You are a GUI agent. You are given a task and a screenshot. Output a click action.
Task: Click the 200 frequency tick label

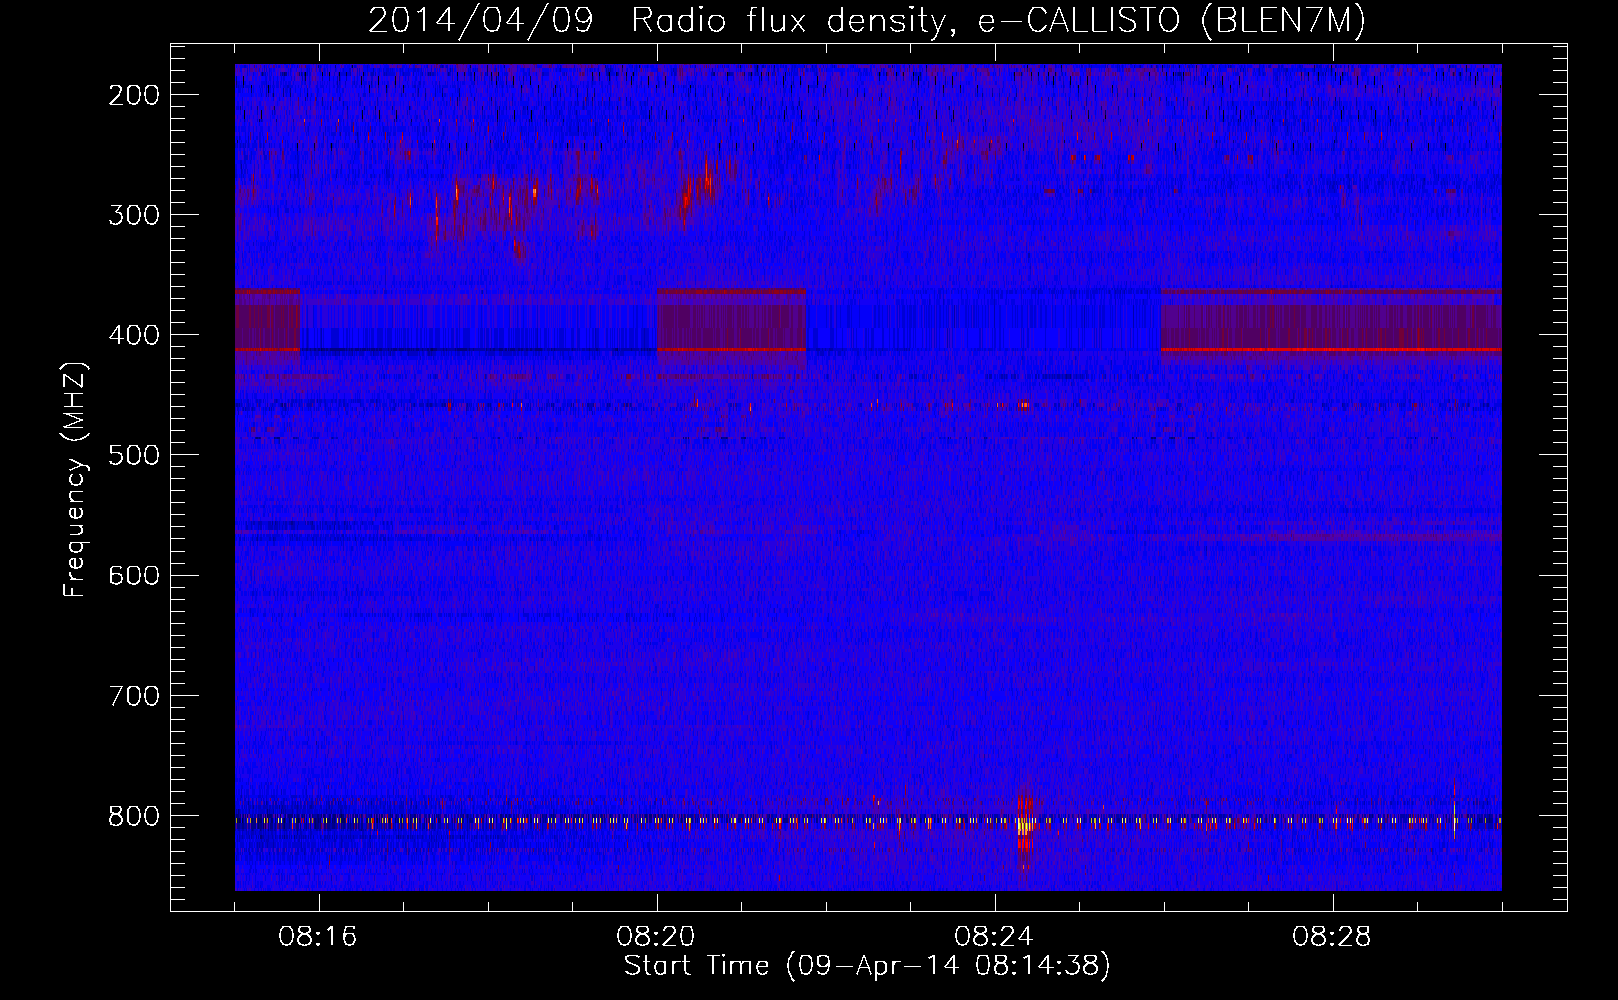[x=134, y=95]
